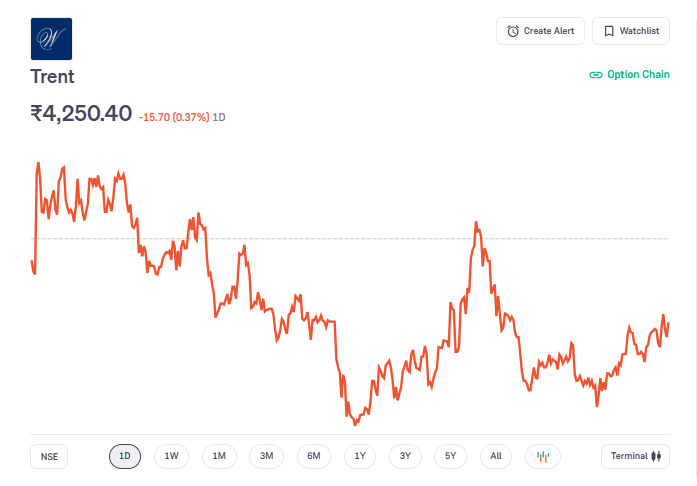
Task: Switch to candlestick chart view
Action: tap(543, 456)
